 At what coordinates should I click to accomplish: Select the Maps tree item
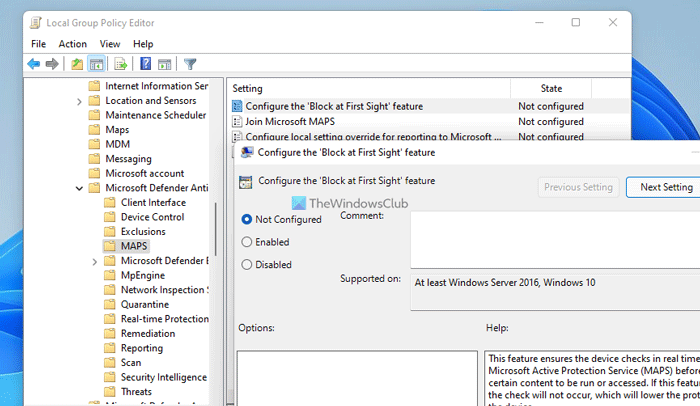[117, 130]
